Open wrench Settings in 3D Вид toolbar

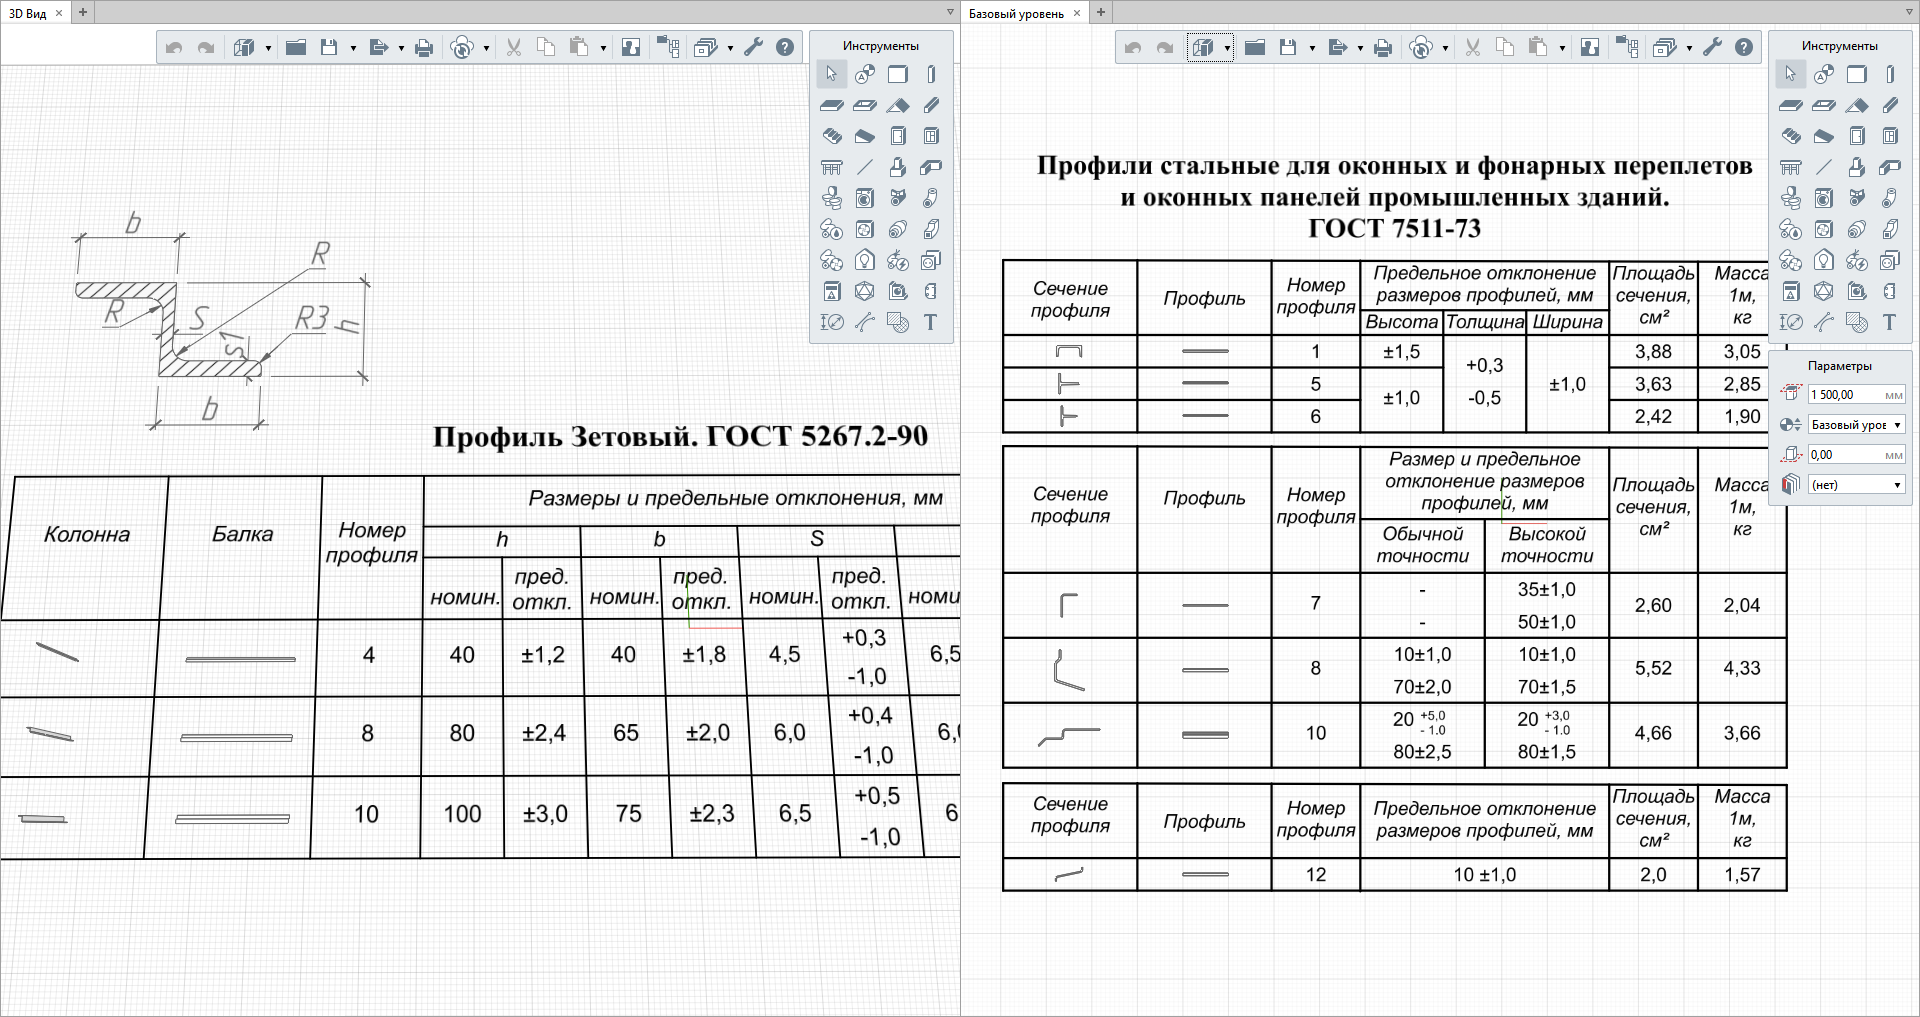754,47
